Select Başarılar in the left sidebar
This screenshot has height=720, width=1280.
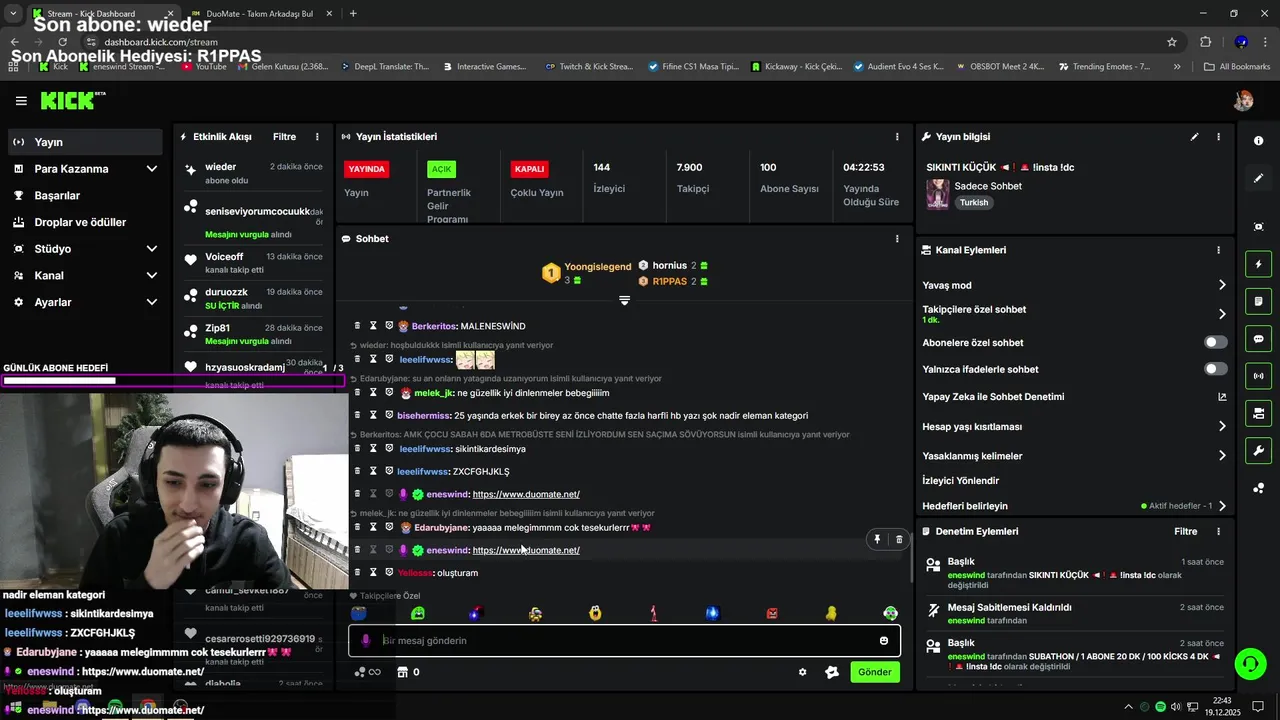click(x=84, y=195)
